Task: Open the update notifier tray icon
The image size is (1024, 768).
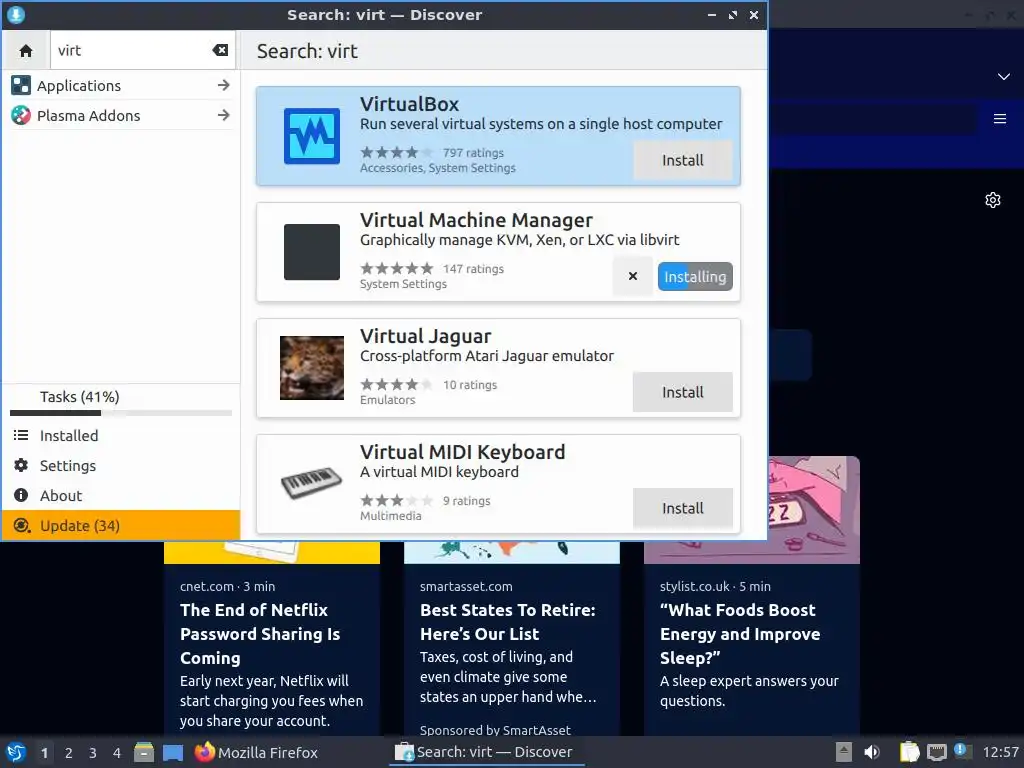Action: click(963, 751)
